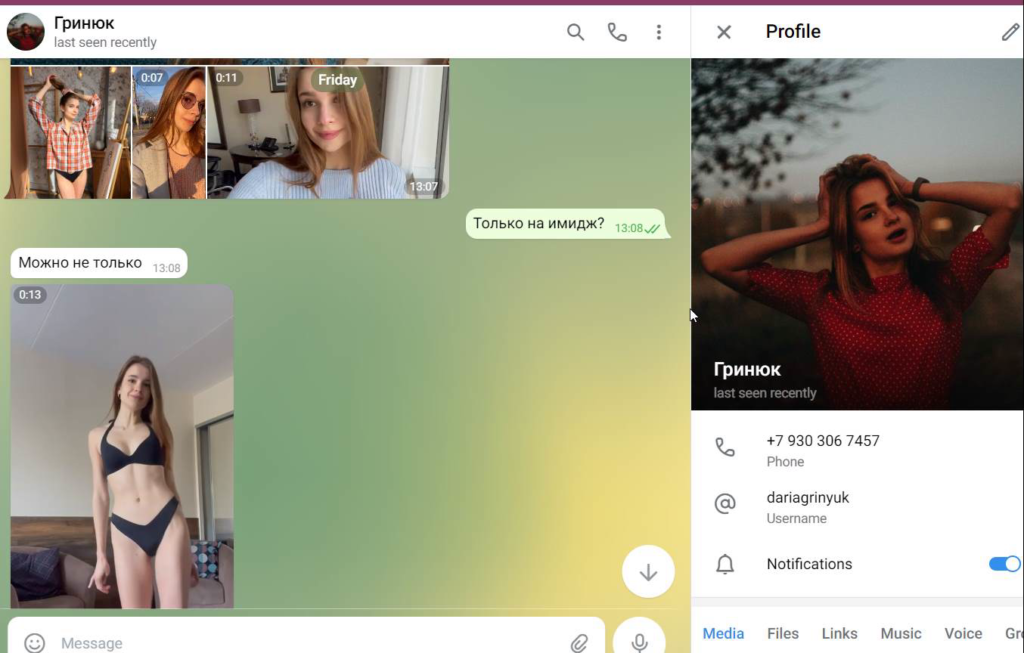Image resolution: width=1024 pixels, height=653 pixels.
Task: Type in the Message input field
Action: tap(300, 642)
